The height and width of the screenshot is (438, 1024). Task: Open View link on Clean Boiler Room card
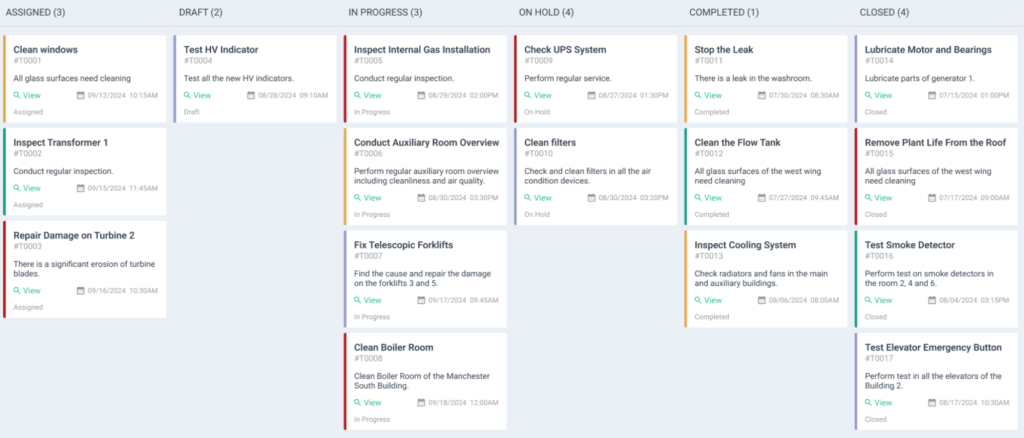368,403
